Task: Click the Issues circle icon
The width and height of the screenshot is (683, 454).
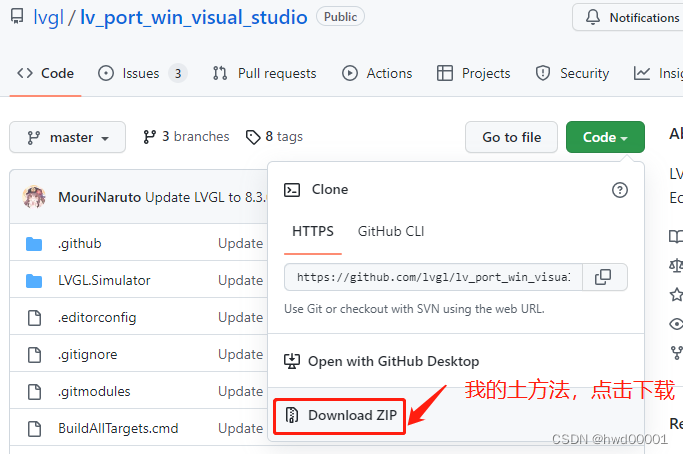Action: [106, 73]
